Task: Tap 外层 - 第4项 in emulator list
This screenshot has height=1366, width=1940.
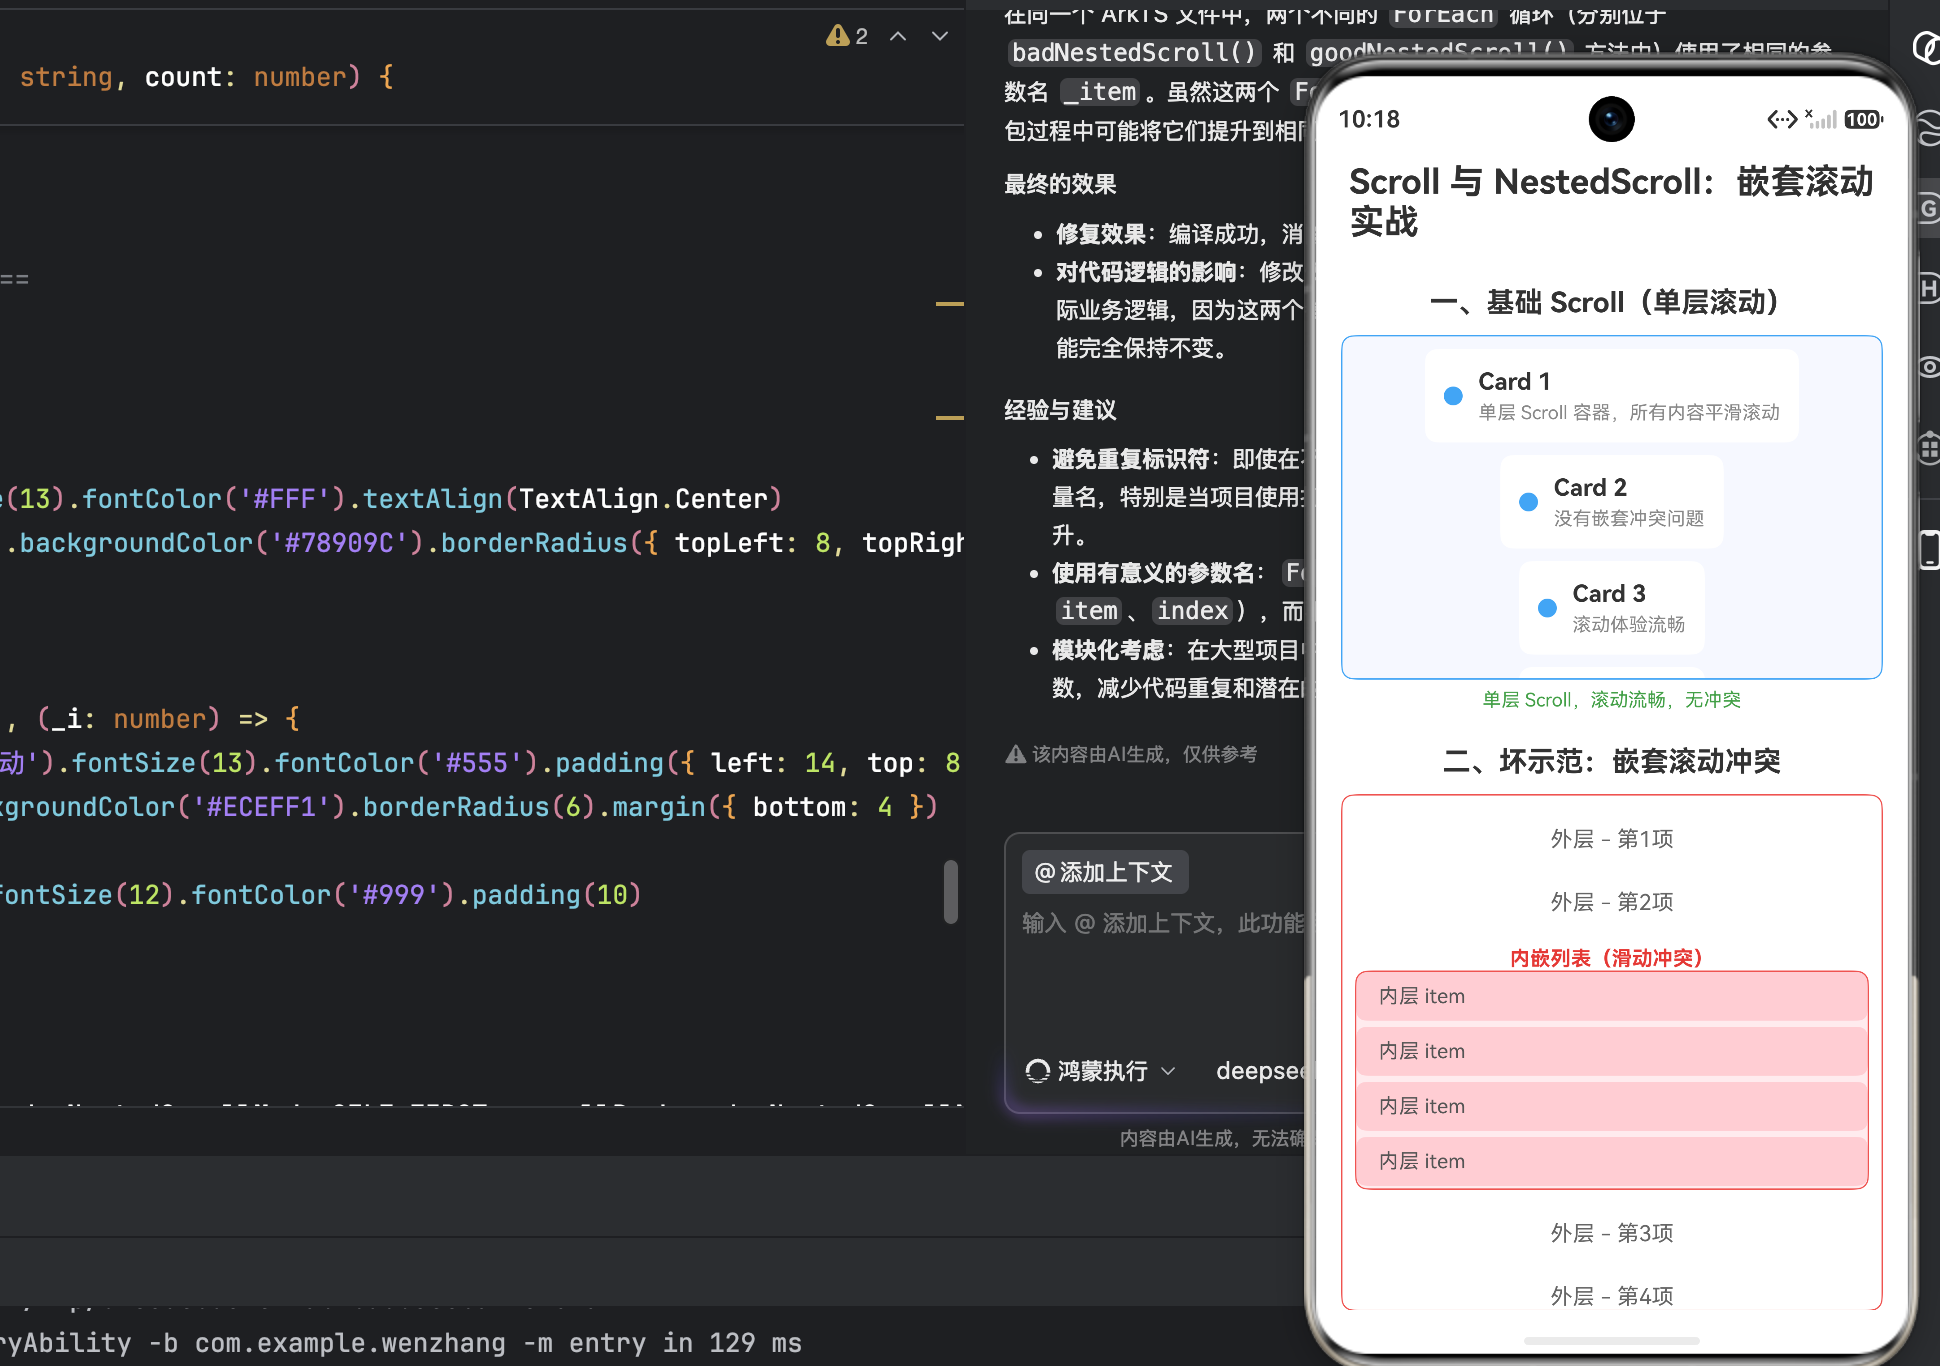Action: pyautogui.click(x=1611, y=1296)
